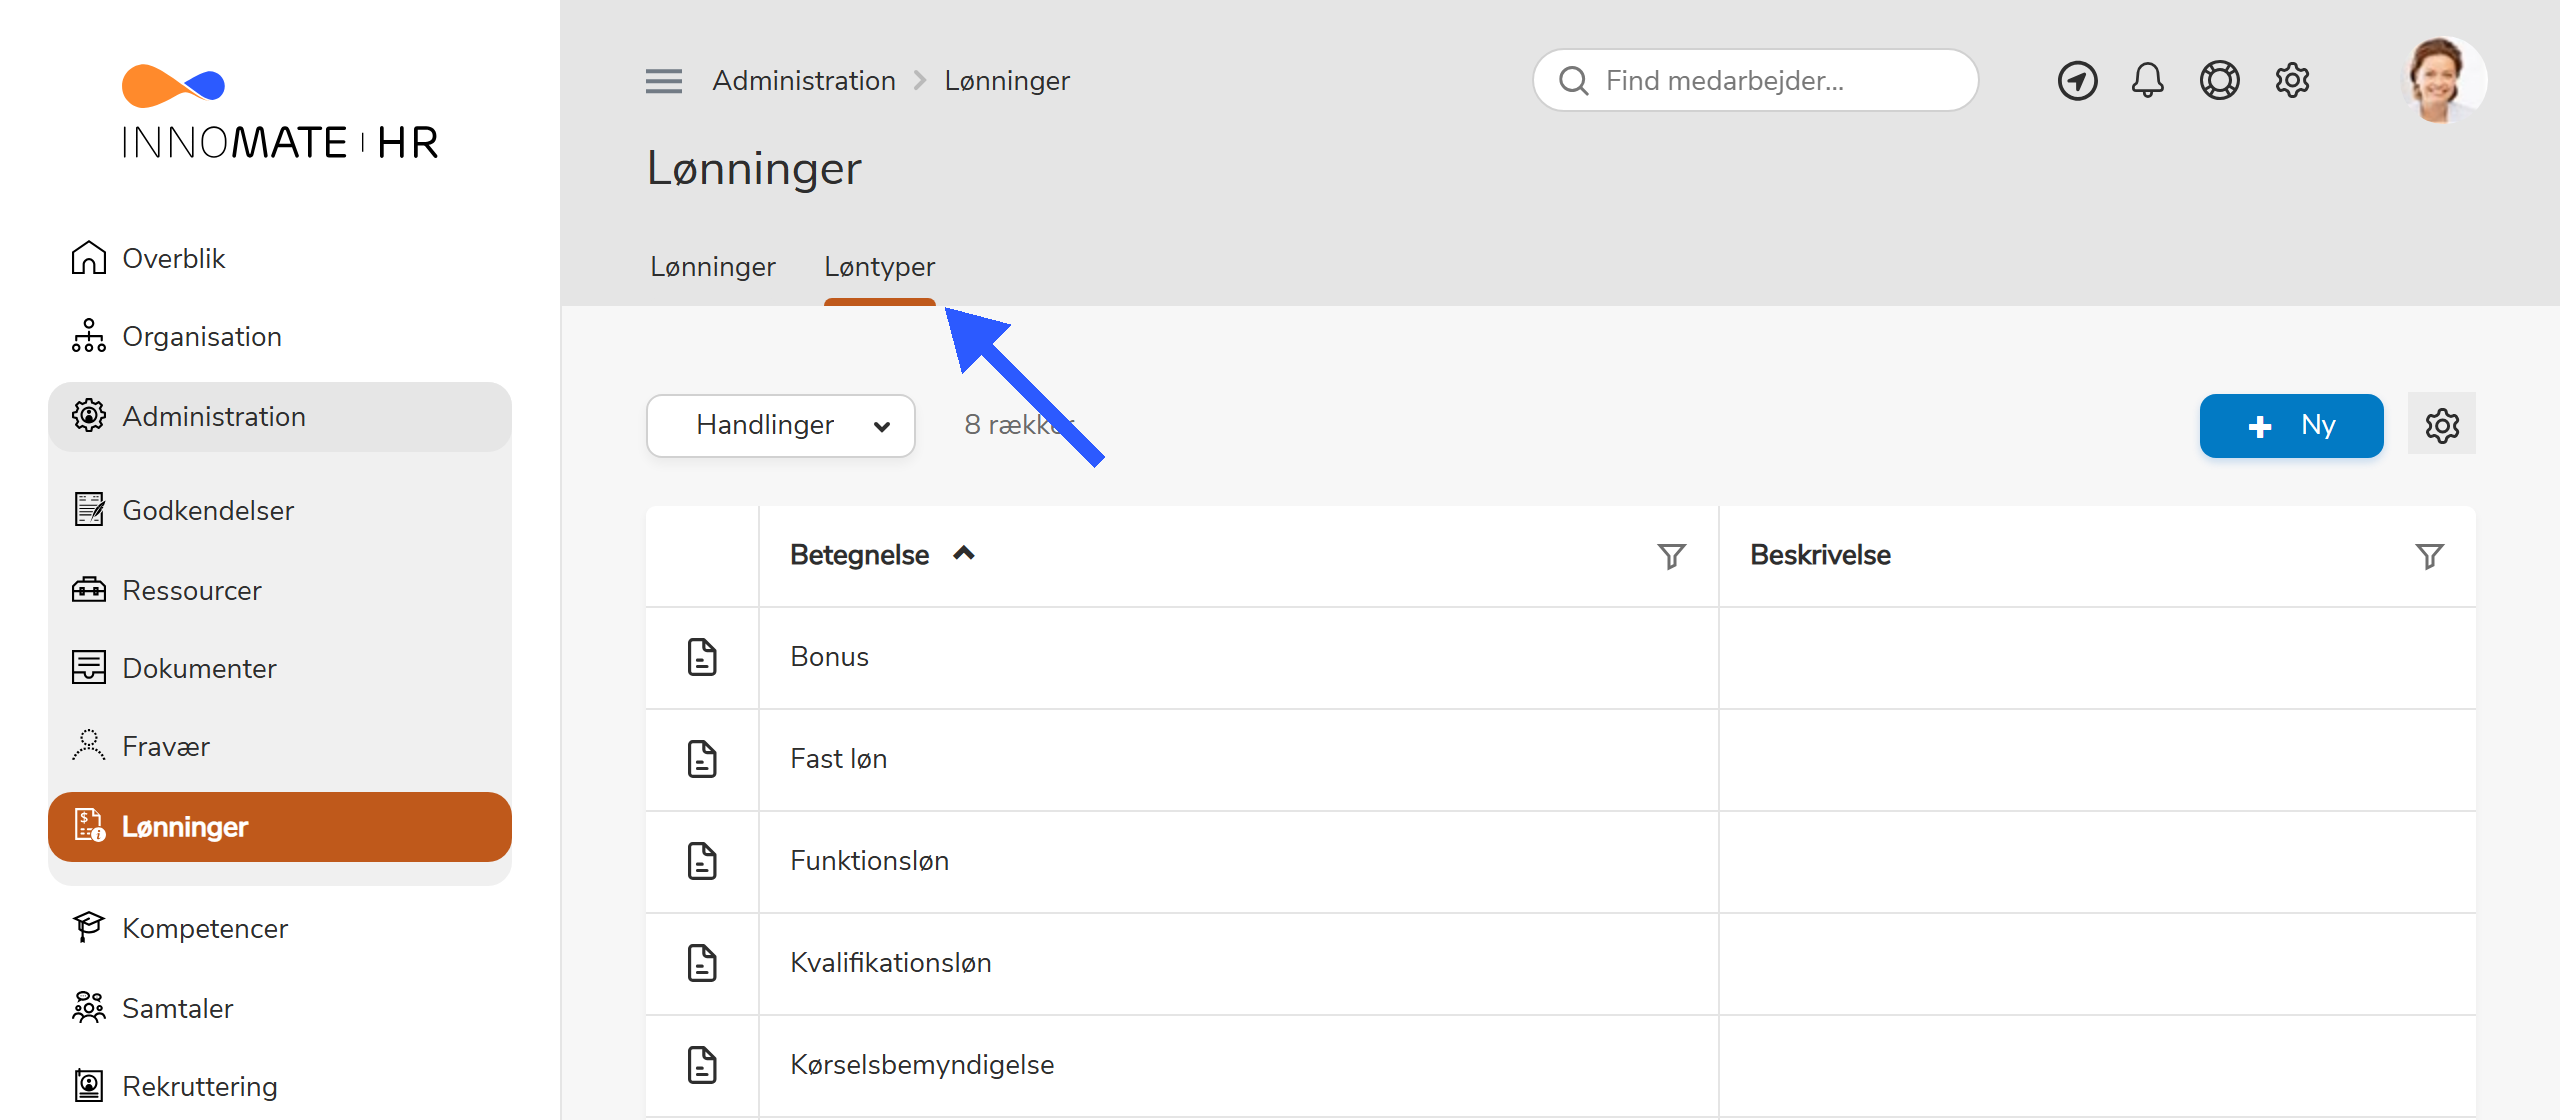Collapse the Administration sidebar section

point(280,416)
